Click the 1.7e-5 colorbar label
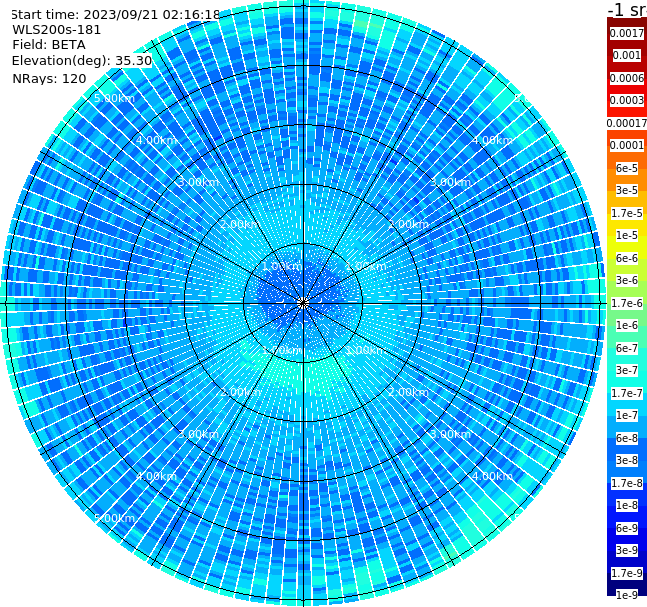The image size is (647, 607). (x=627, y=213)
